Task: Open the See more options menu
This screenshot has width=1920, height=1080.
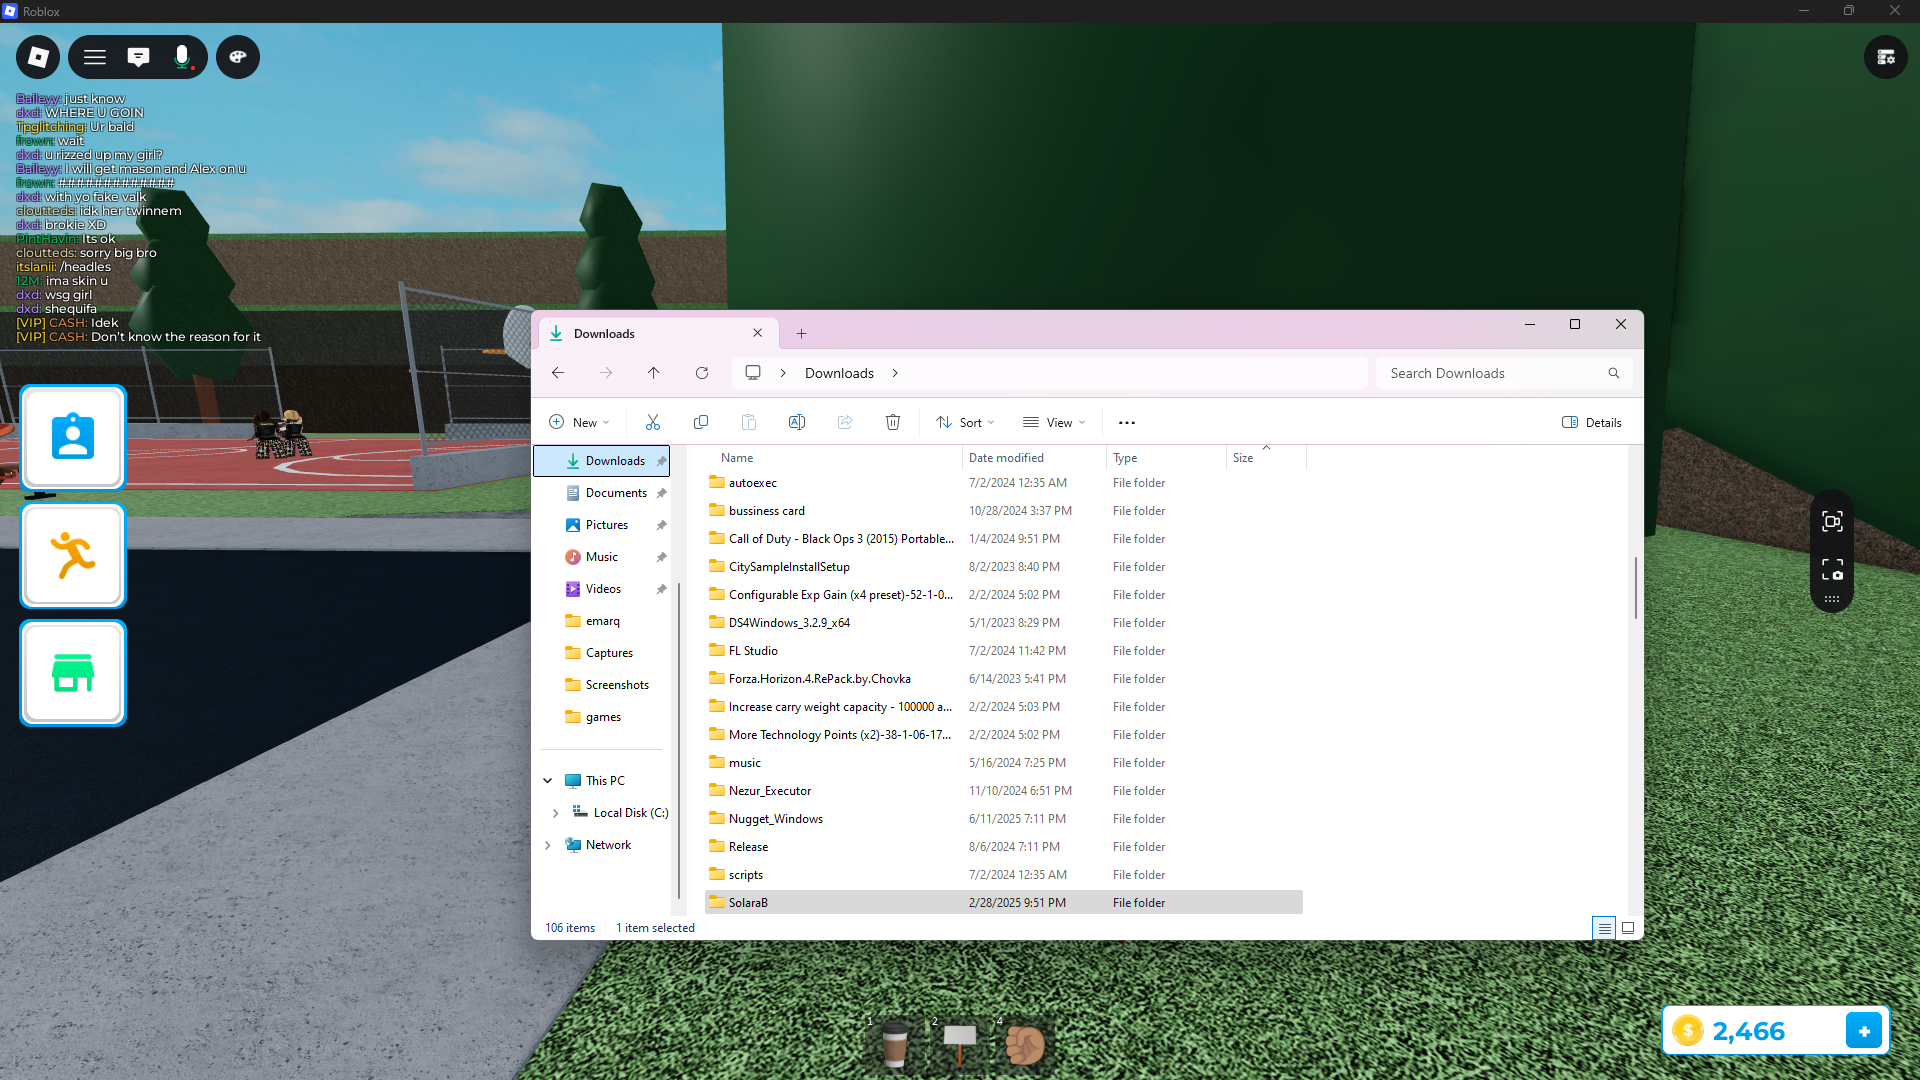Action: 1127,422
